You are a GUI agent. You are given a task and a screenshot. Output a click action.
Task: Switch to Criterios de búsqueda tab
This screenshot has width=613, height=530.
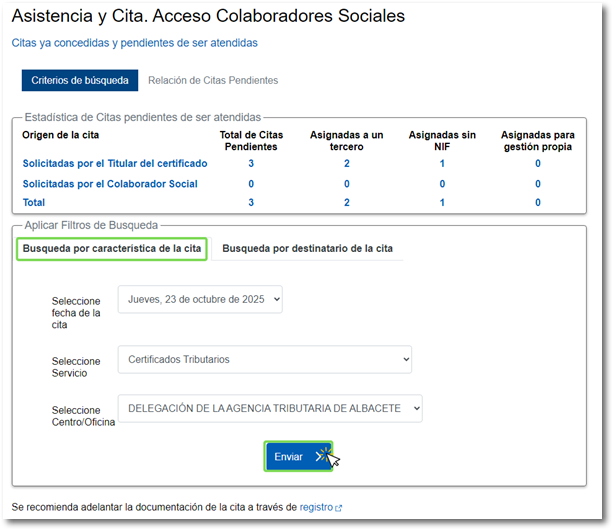click(x=80, y=80)
